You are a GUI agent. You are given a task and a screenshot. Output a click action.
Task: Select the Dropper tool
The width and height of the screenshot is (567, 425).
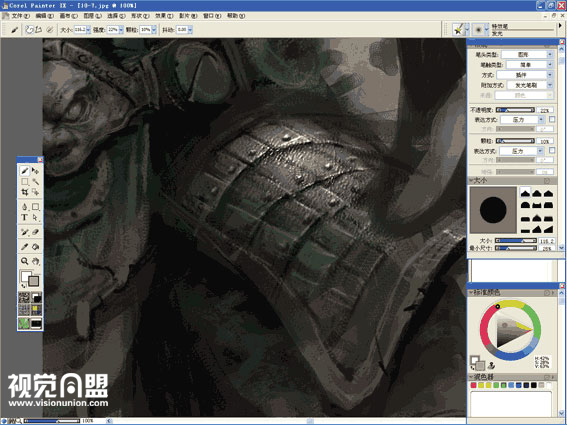click(25, 247)
